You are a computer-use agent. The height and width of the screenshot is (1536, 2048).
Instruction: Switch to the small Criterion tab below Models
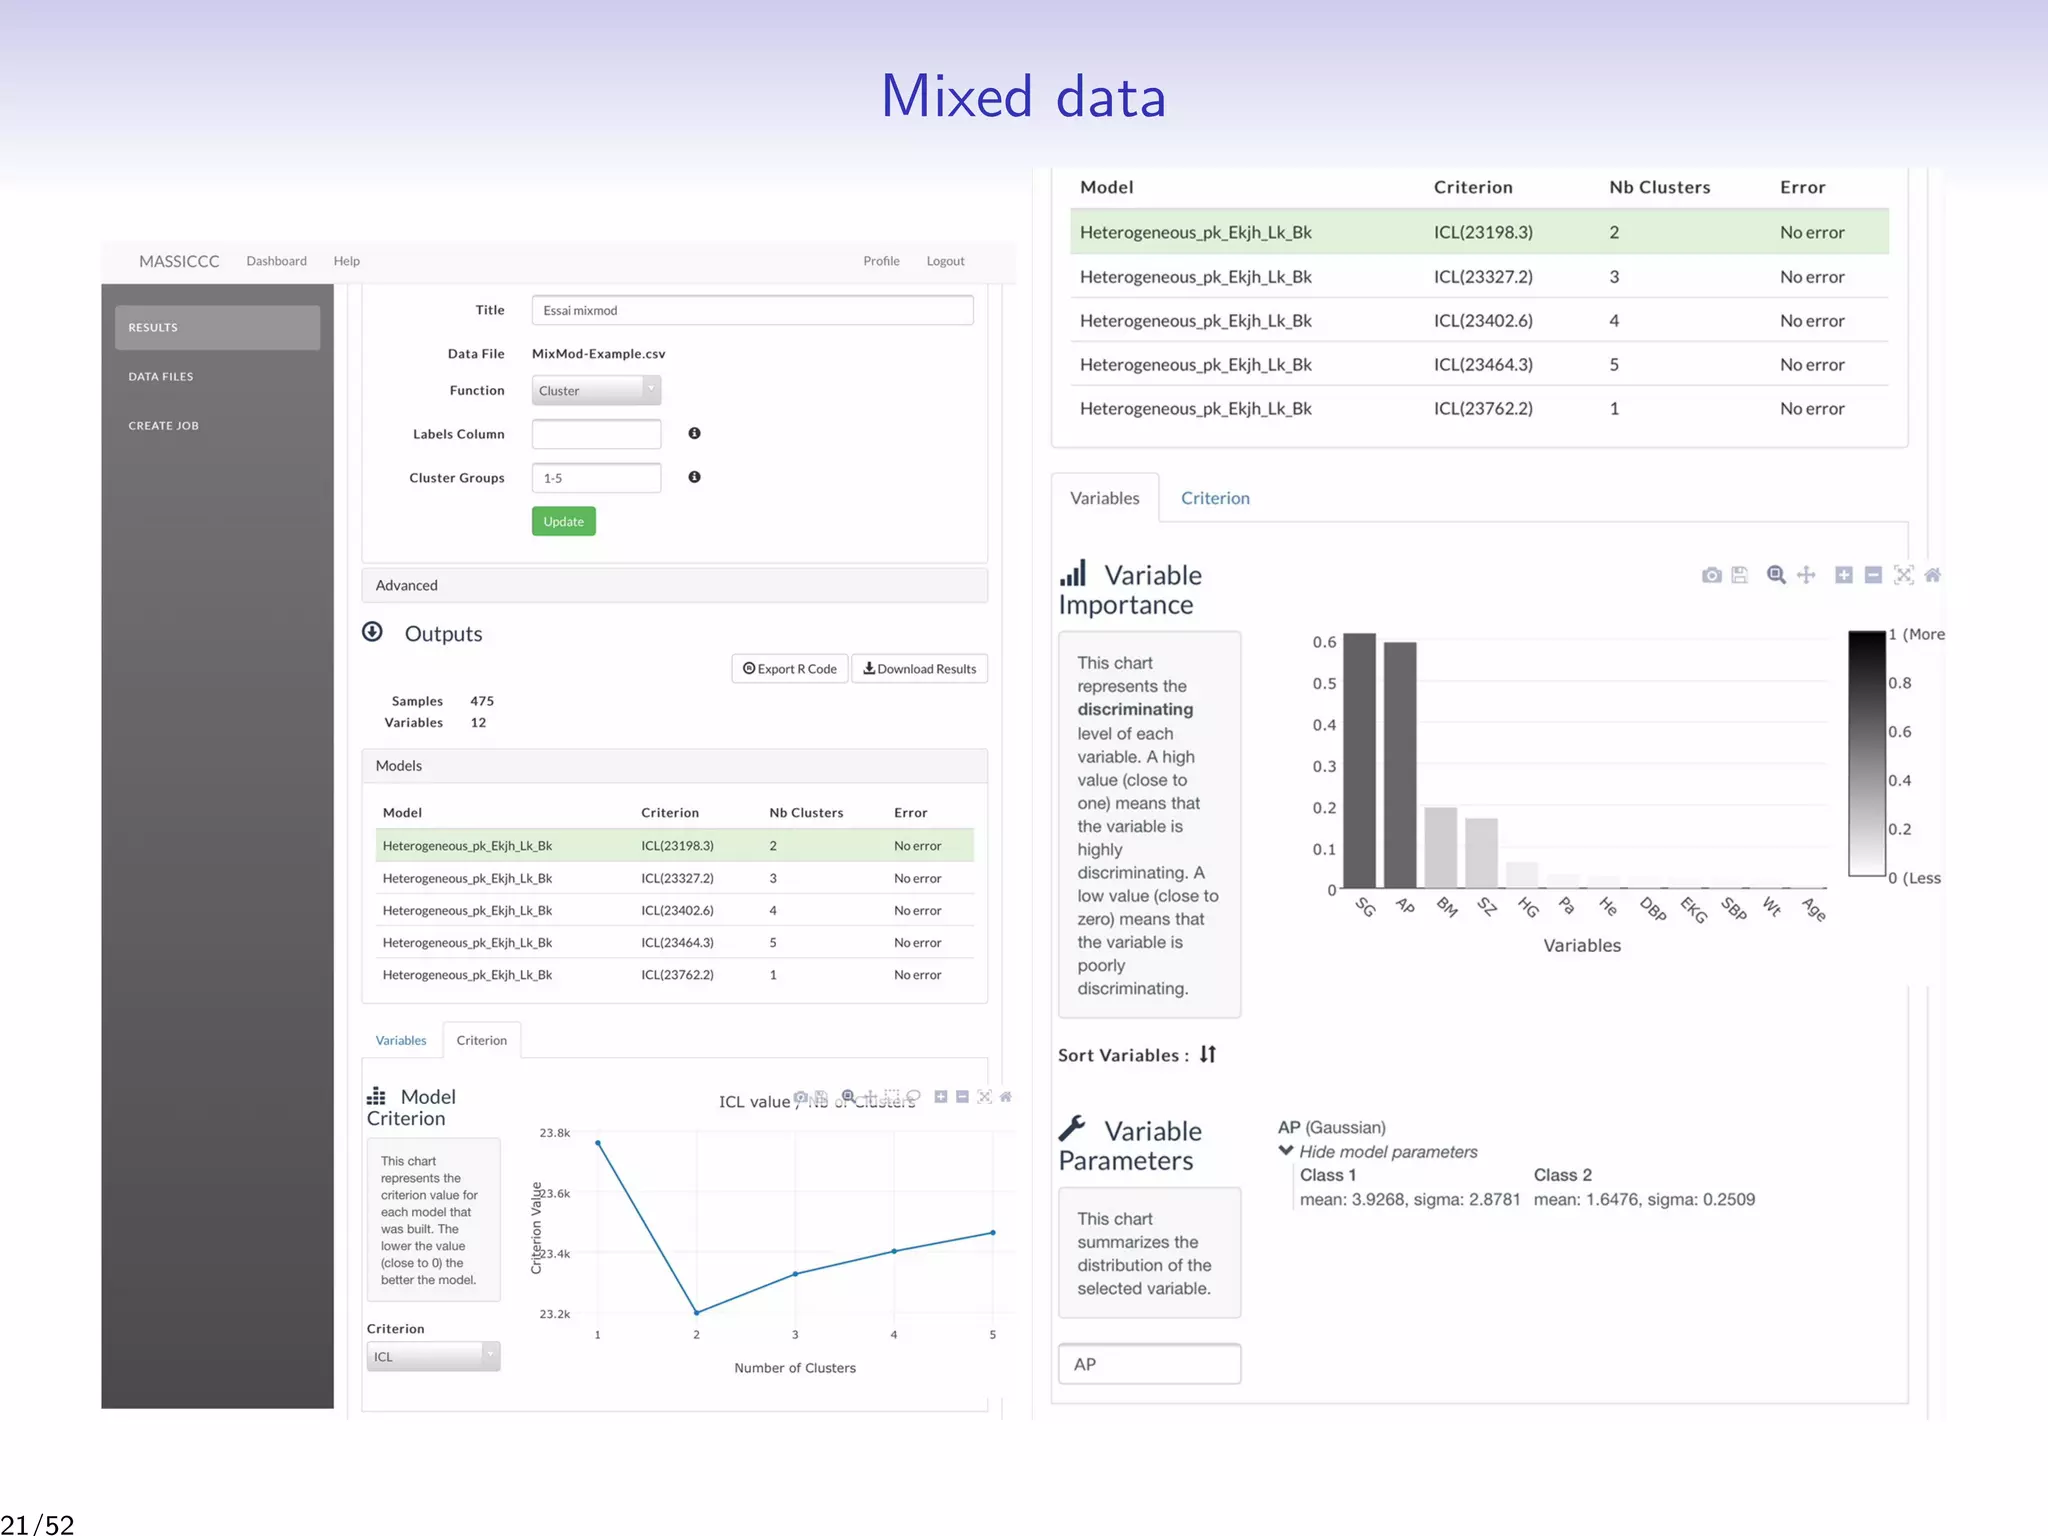coord(481,1040)
